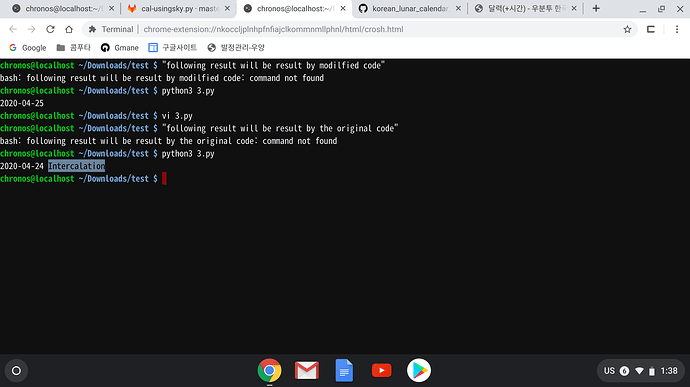Open the notification count badge
690x387 pixels.
pyautogui.click(x=624, y=371)
